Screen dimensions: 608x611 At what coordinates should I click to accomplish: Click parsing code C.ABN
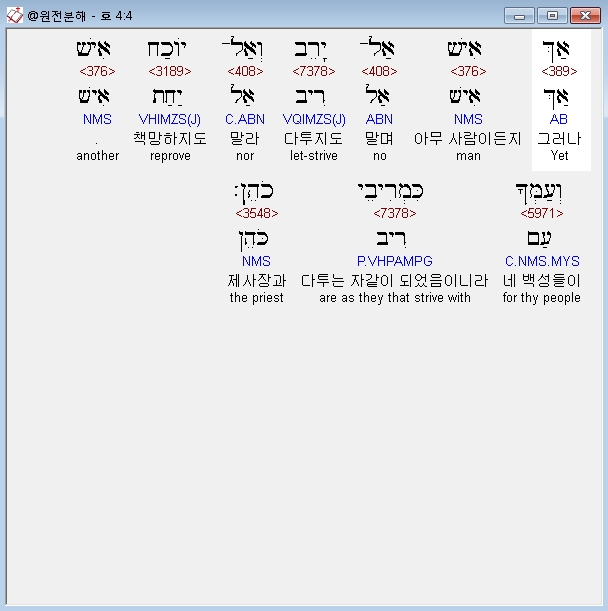tap(245, 119)
